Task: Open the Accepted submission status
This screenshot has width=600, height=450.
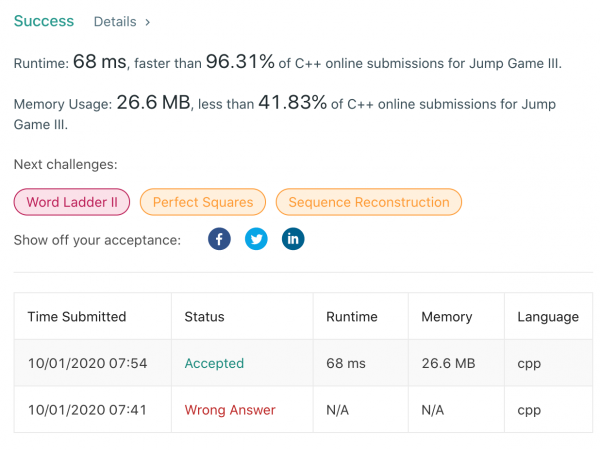Action: (x=214, y=363)
